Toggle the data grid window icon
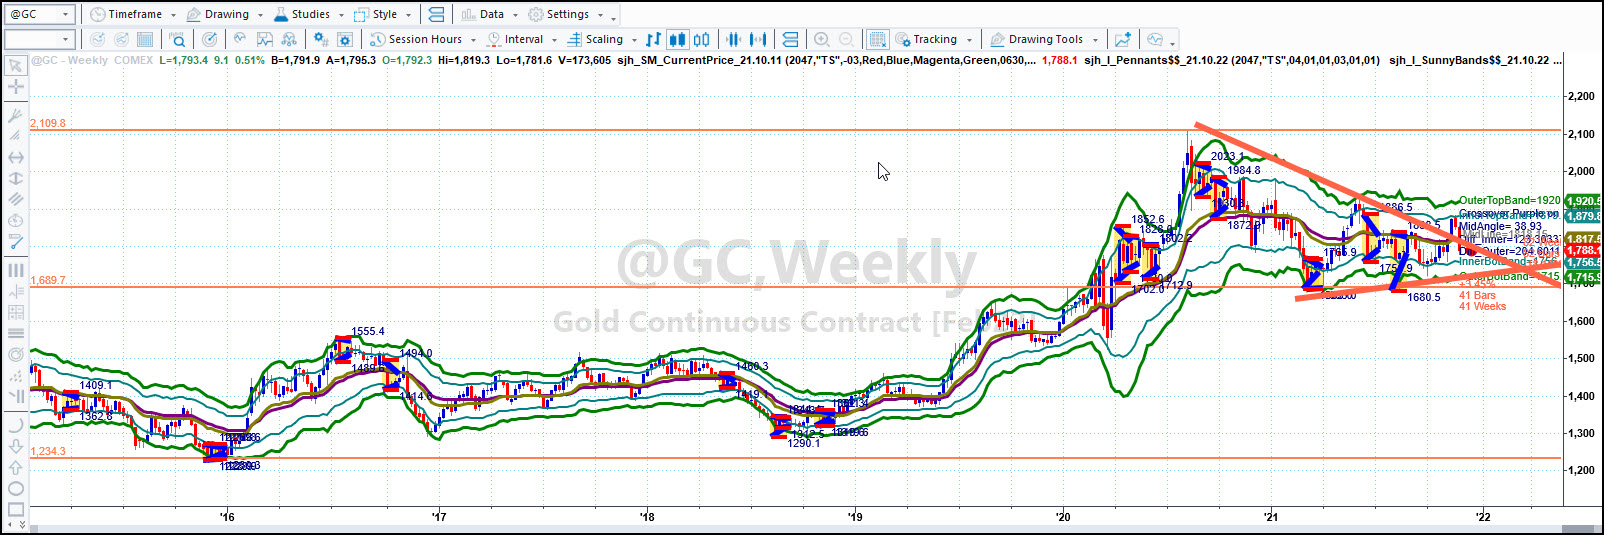This screenshot has width=1604, height=535. pos(877,39)
